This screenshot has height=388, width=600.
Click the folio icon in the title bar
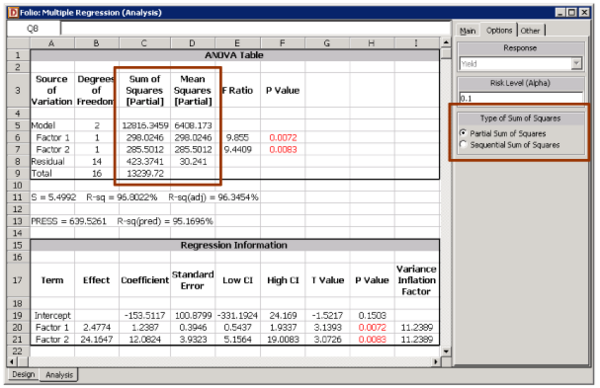pyautogui.click(x=13, y=13)
